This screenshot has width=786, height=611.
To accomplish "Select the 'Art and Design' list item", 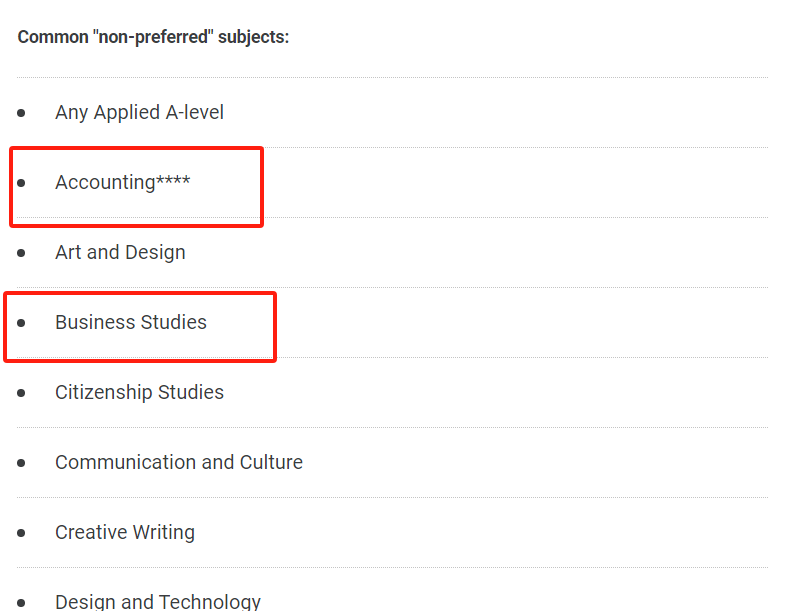I will pos(120,253).
